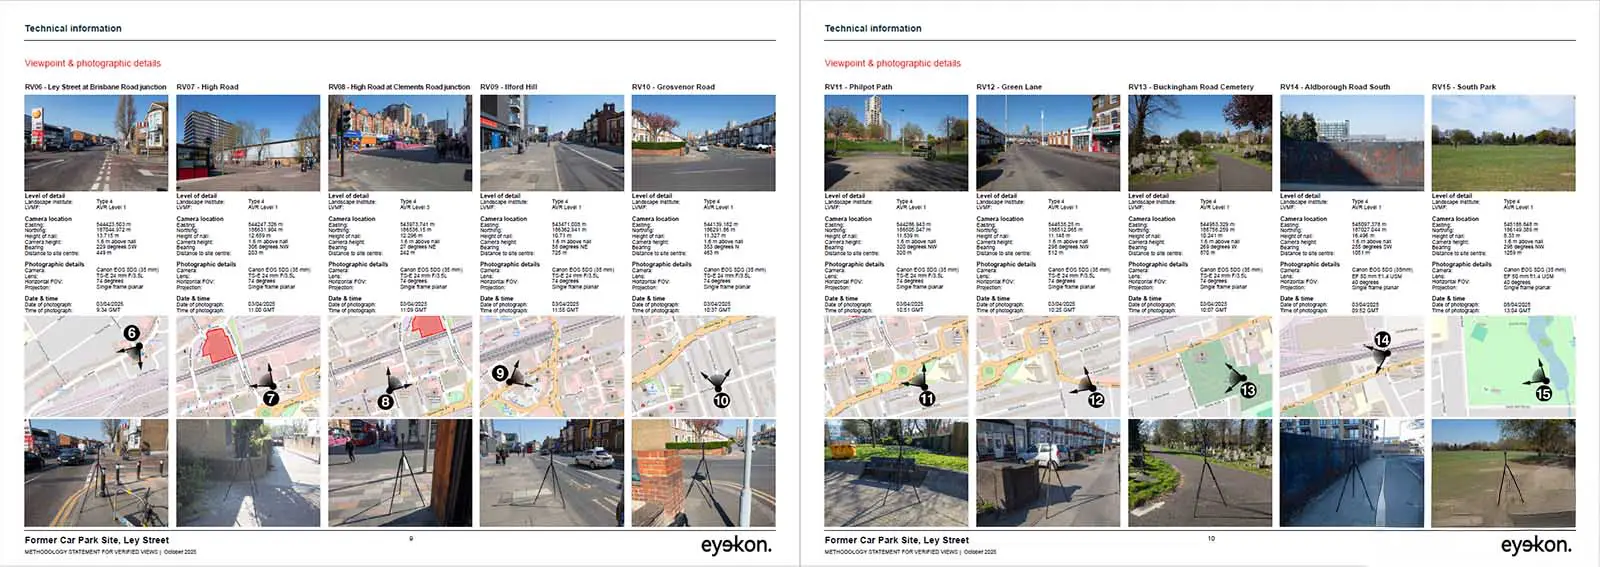Select viewpoint marker 7 on the map
1600x567 pixels.
pos(270,398)
